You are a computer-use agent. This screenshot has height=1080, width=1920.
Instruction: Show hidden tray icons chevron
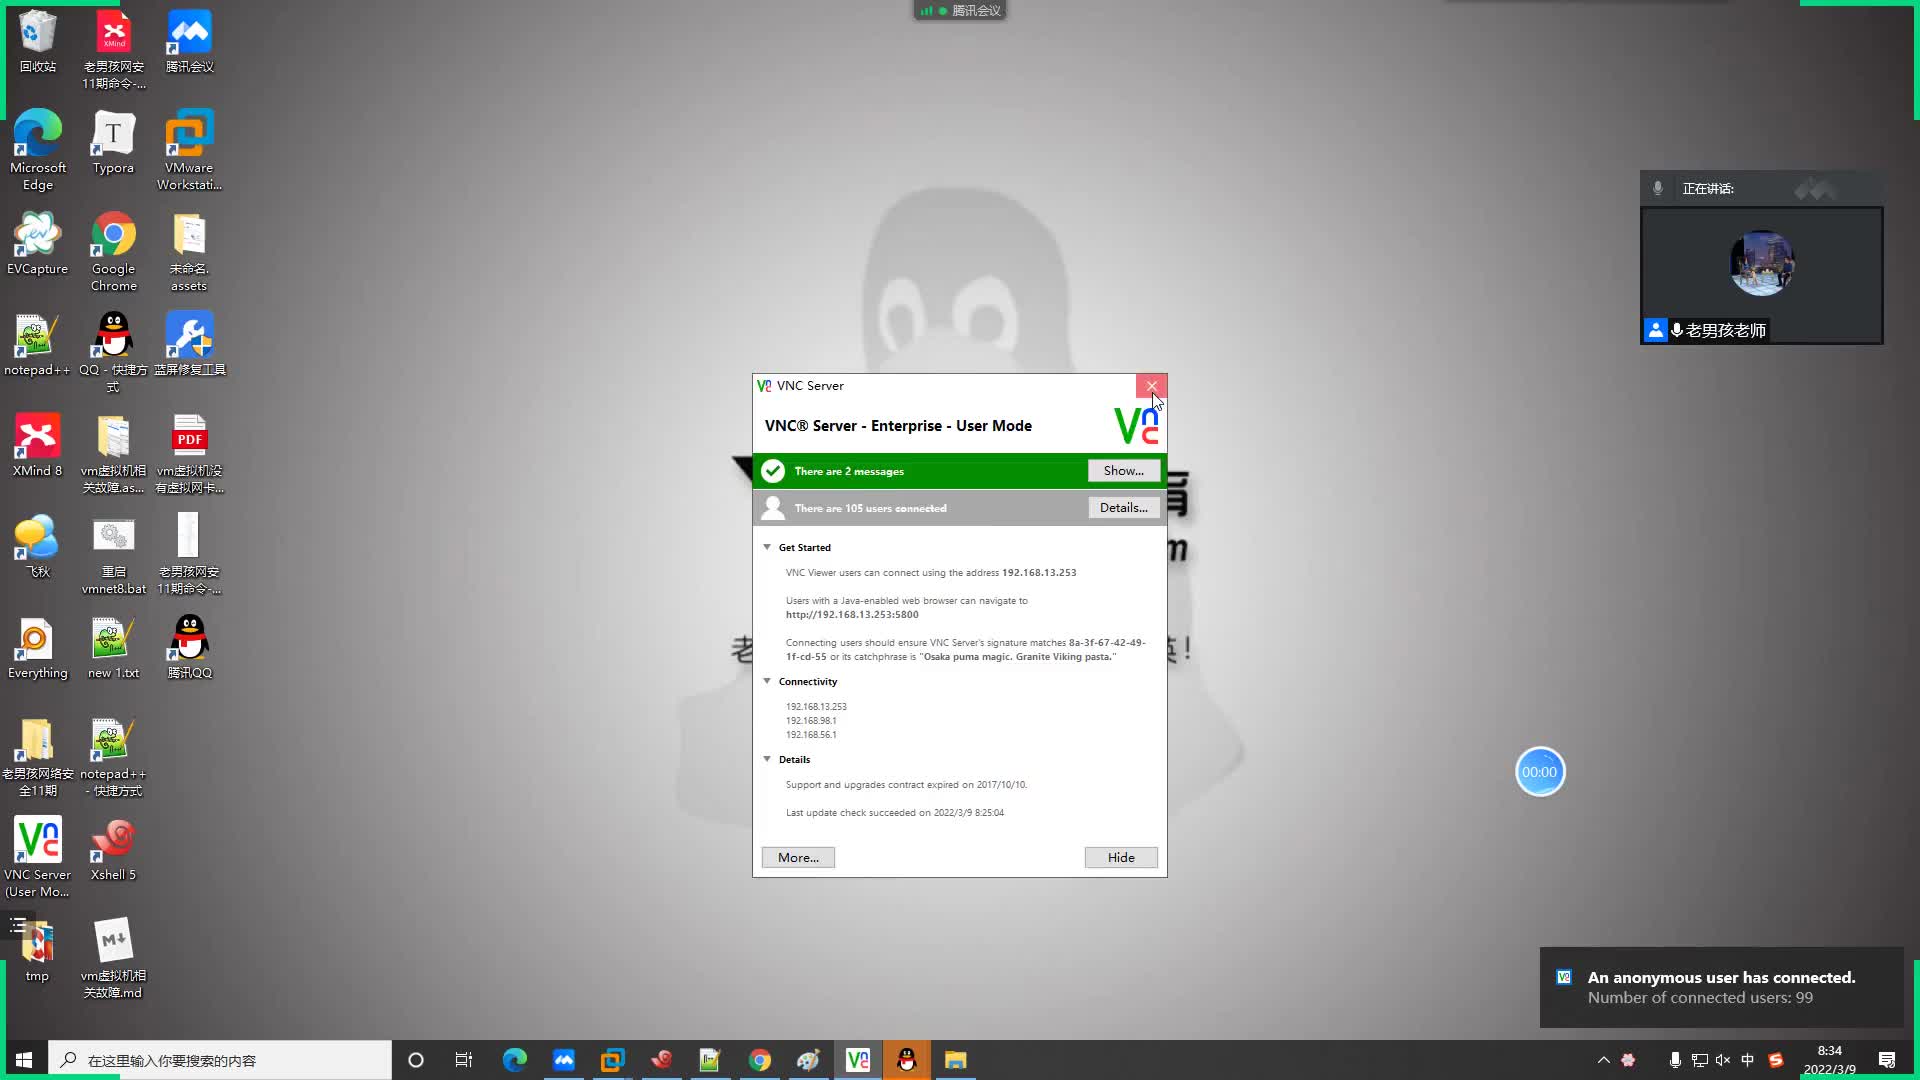1604,1060
